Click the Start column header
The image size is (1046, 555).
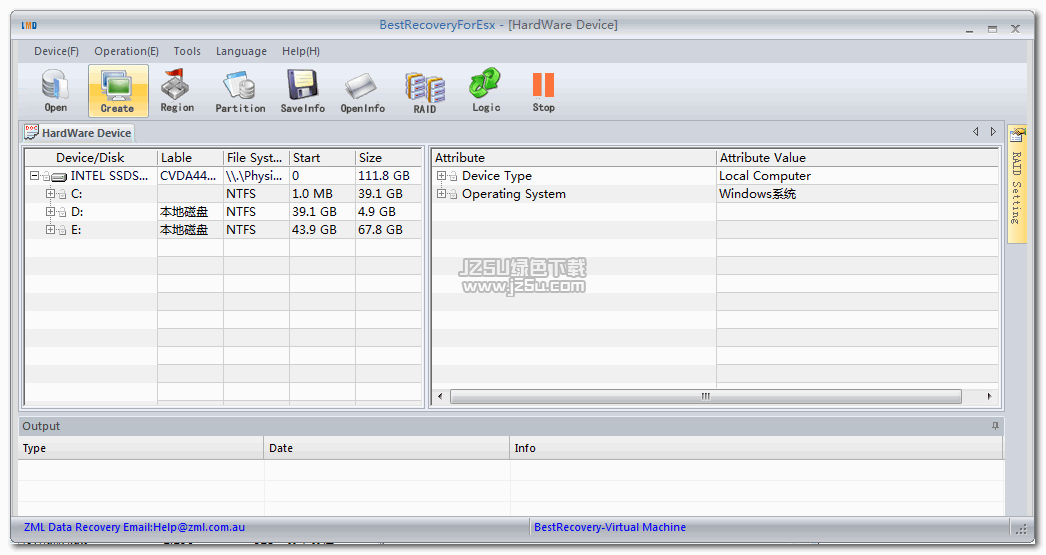pyautogui.click(x=322, y=157)
